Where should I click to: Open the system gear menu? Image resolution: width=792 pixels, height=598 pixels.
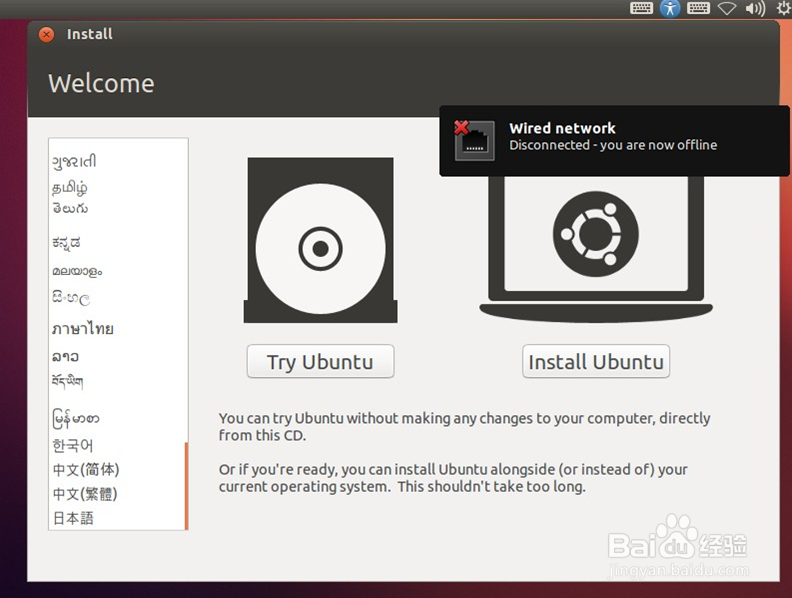click(783, 8)
